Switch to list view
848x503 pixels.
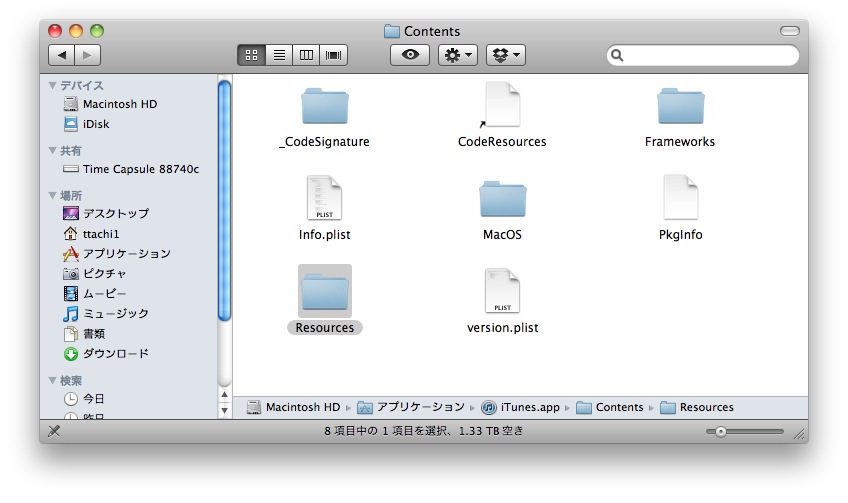[279, 56]
